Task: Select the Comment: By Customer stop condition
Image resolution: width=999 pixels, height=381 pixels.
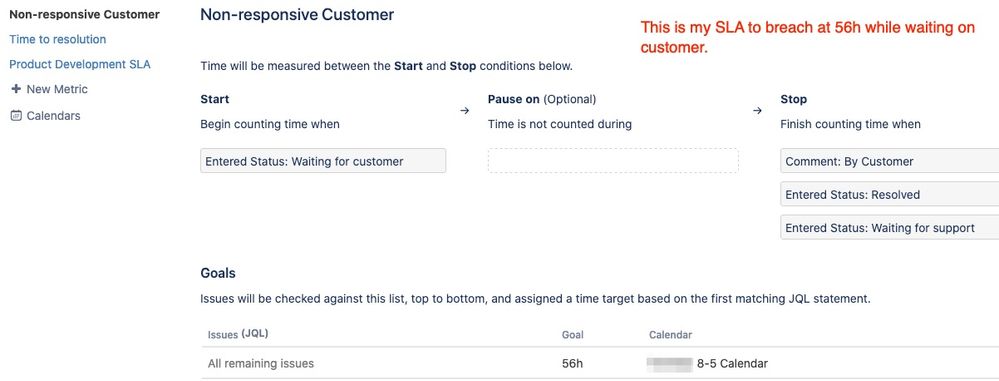Action: [889, 161]
